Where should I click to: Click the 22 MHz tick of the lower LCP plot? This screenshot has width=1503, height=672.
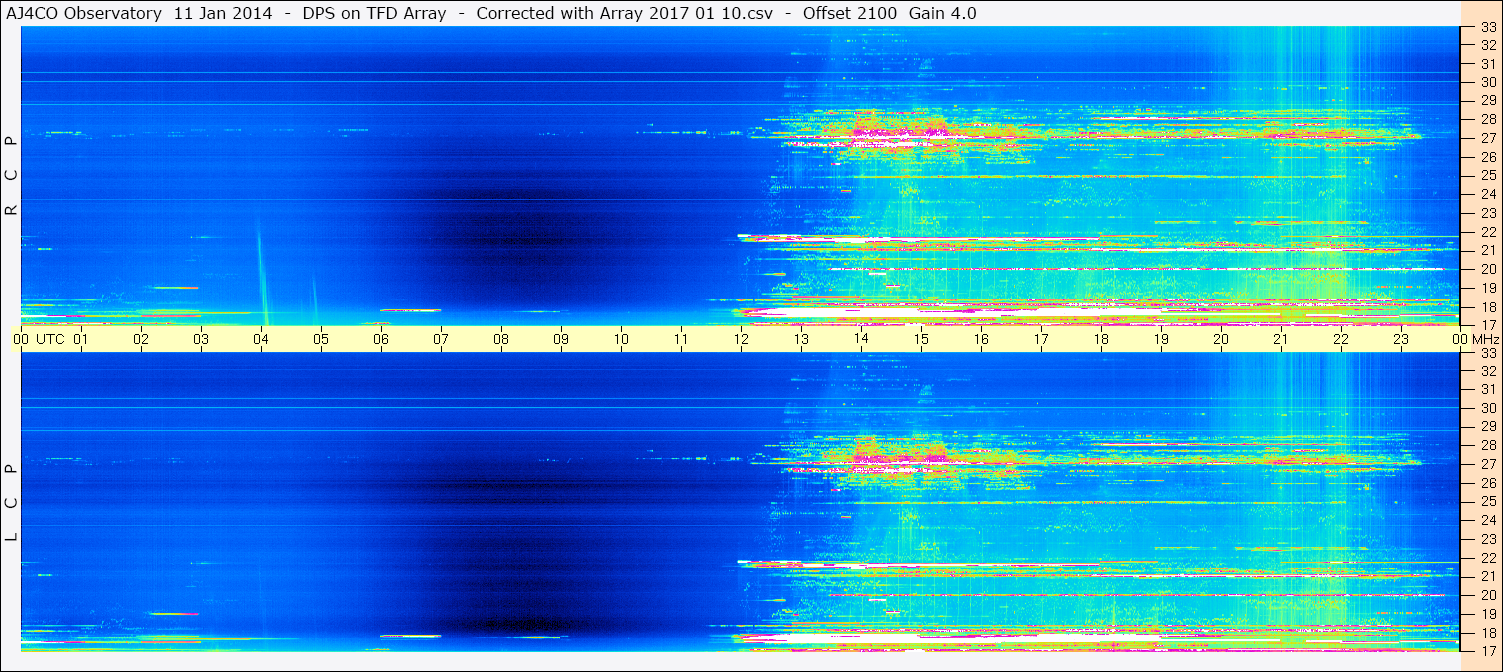point(1487,558)
